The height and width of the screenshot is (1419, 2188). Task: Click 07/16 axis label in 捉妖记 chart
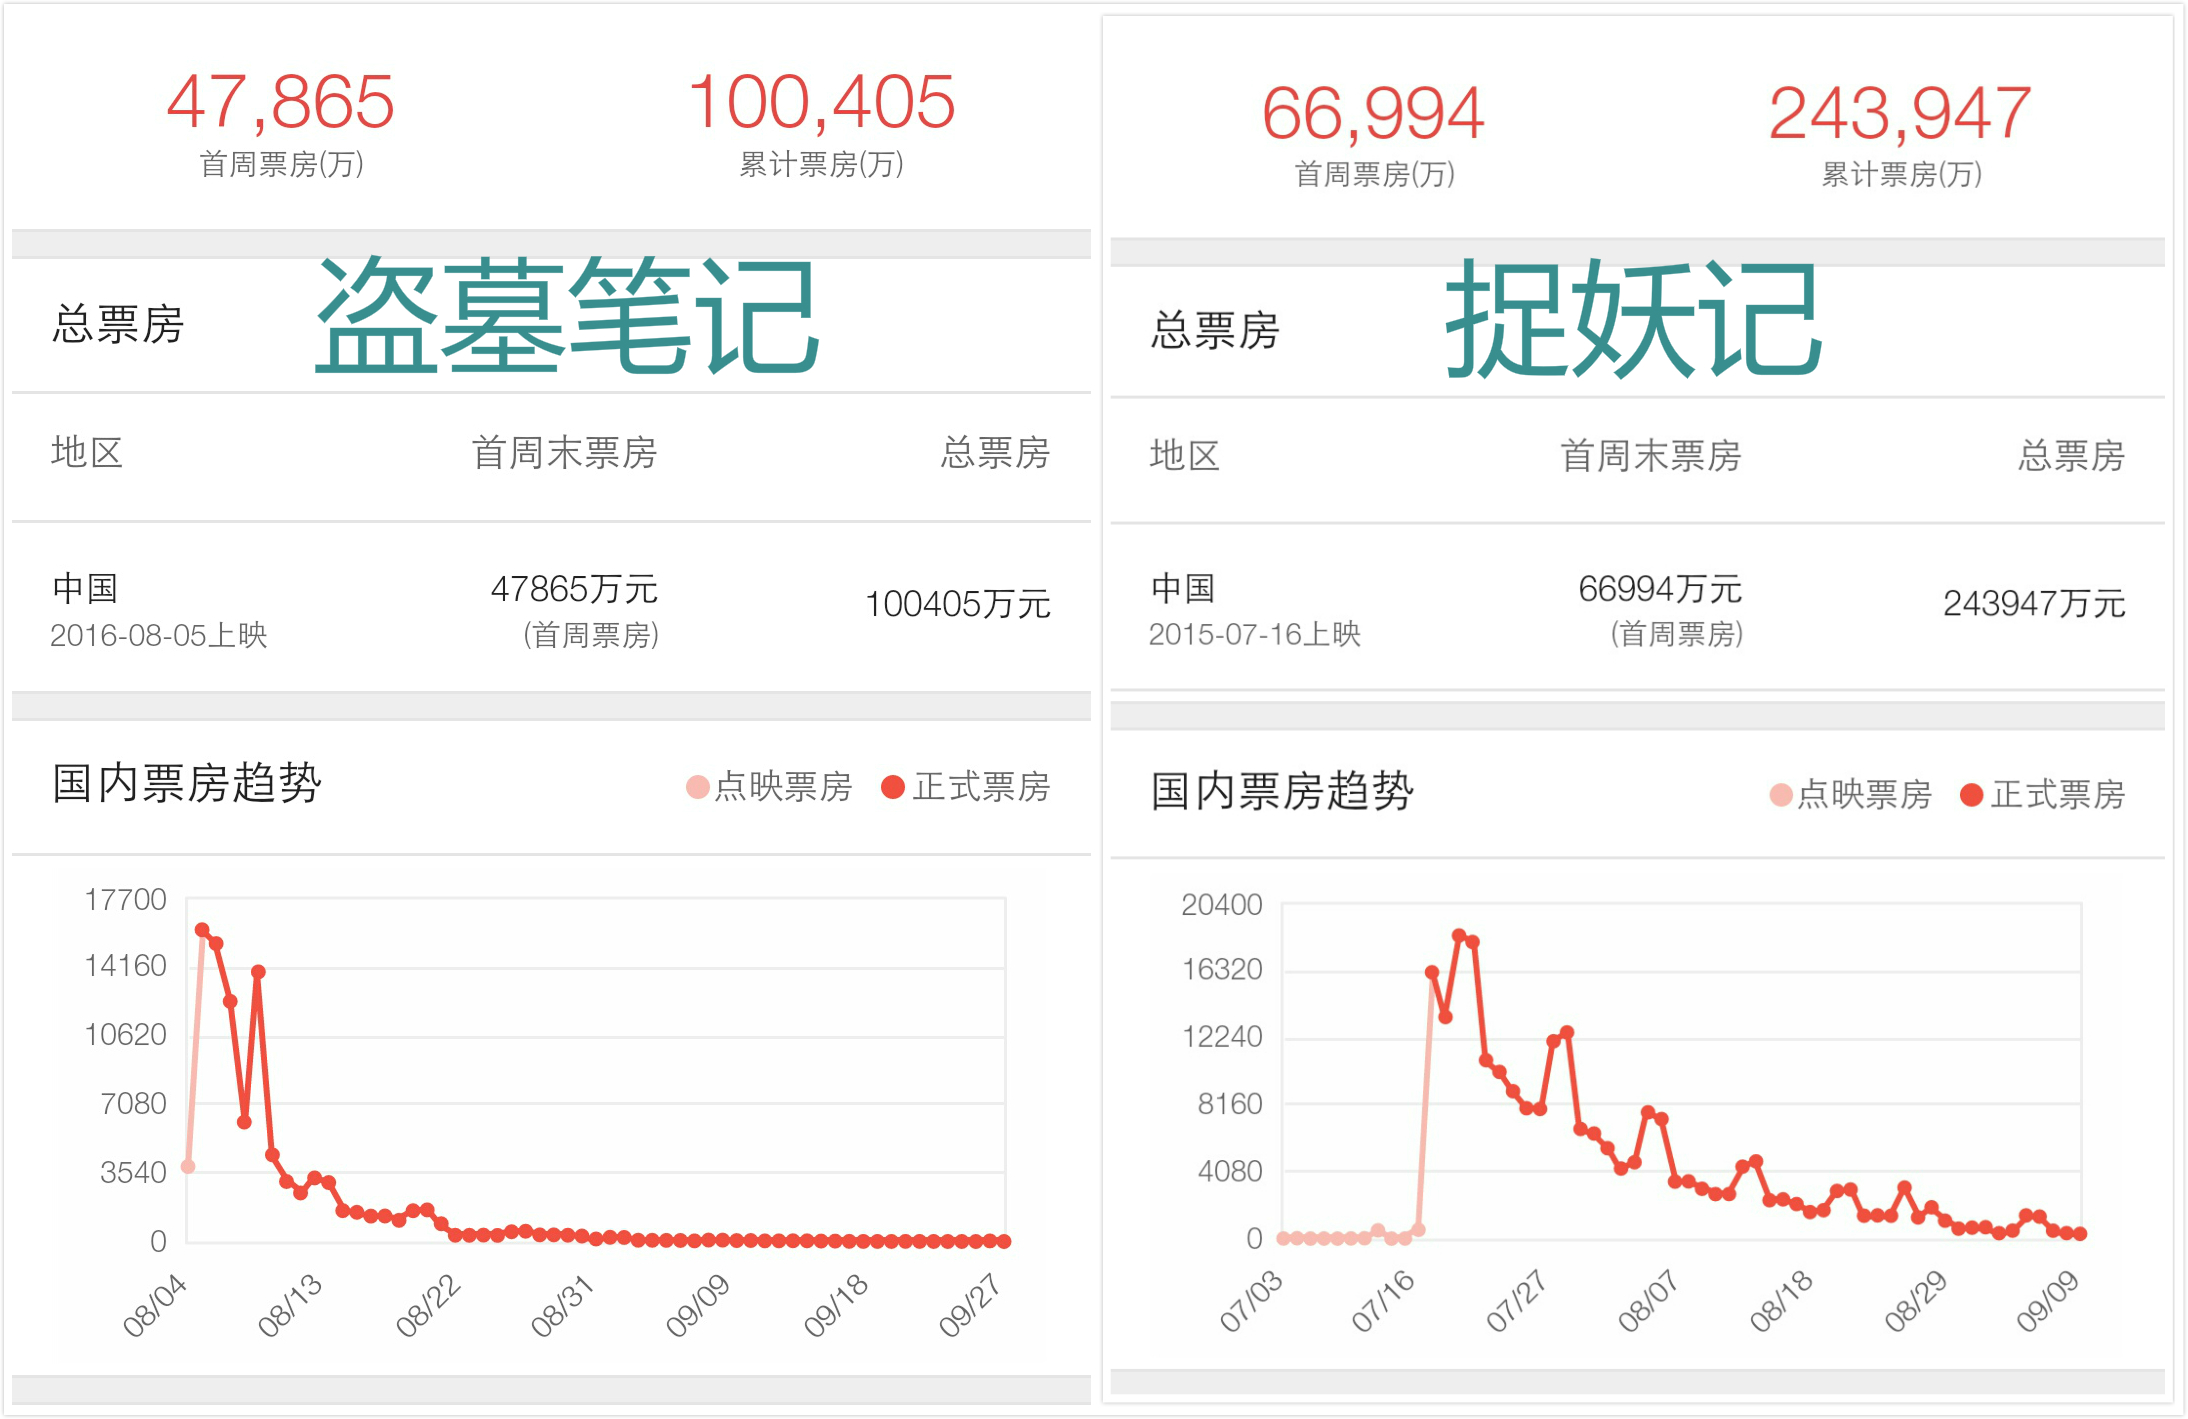1384,1302
